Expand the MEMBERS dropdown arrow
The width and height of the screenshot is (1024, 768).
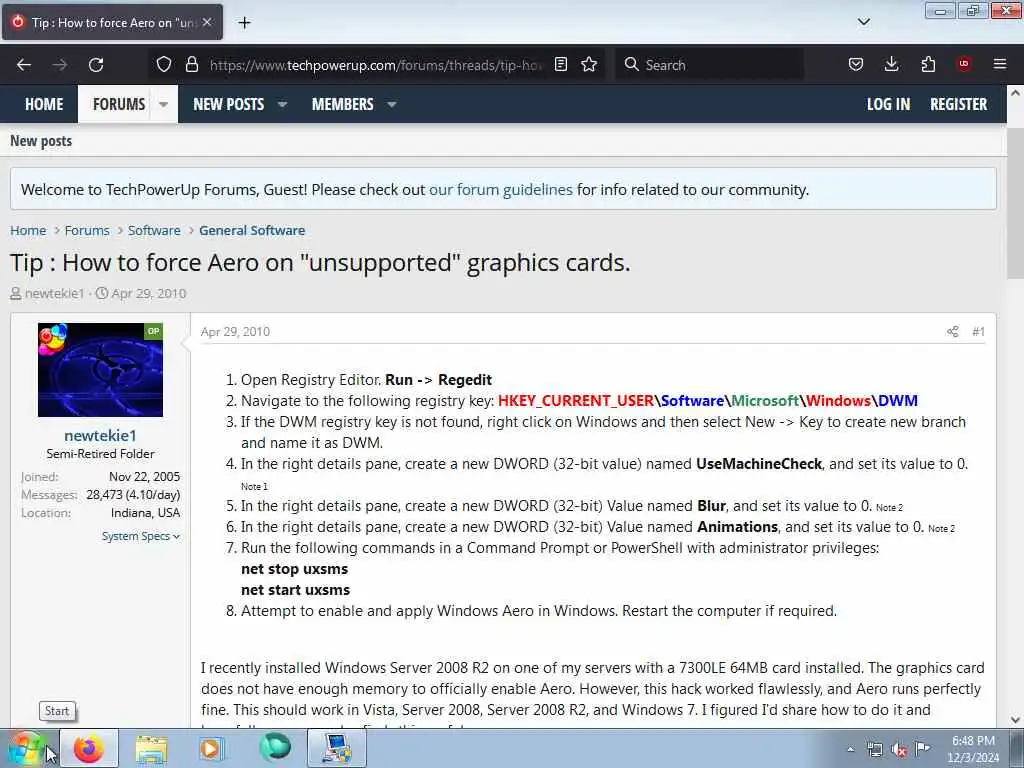tap(391, 104)
